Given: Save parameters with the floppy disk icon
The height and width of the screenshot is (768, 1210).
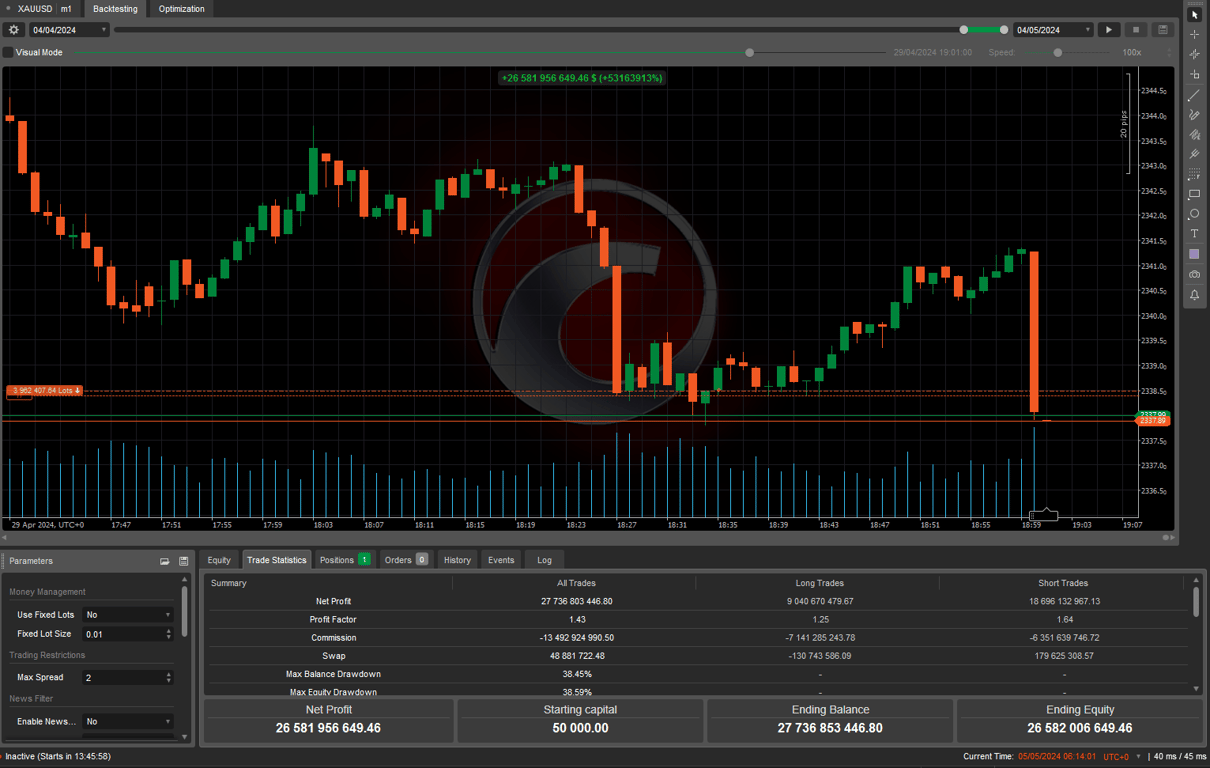Looking at the screenshot, I should [x=184, y=561].
